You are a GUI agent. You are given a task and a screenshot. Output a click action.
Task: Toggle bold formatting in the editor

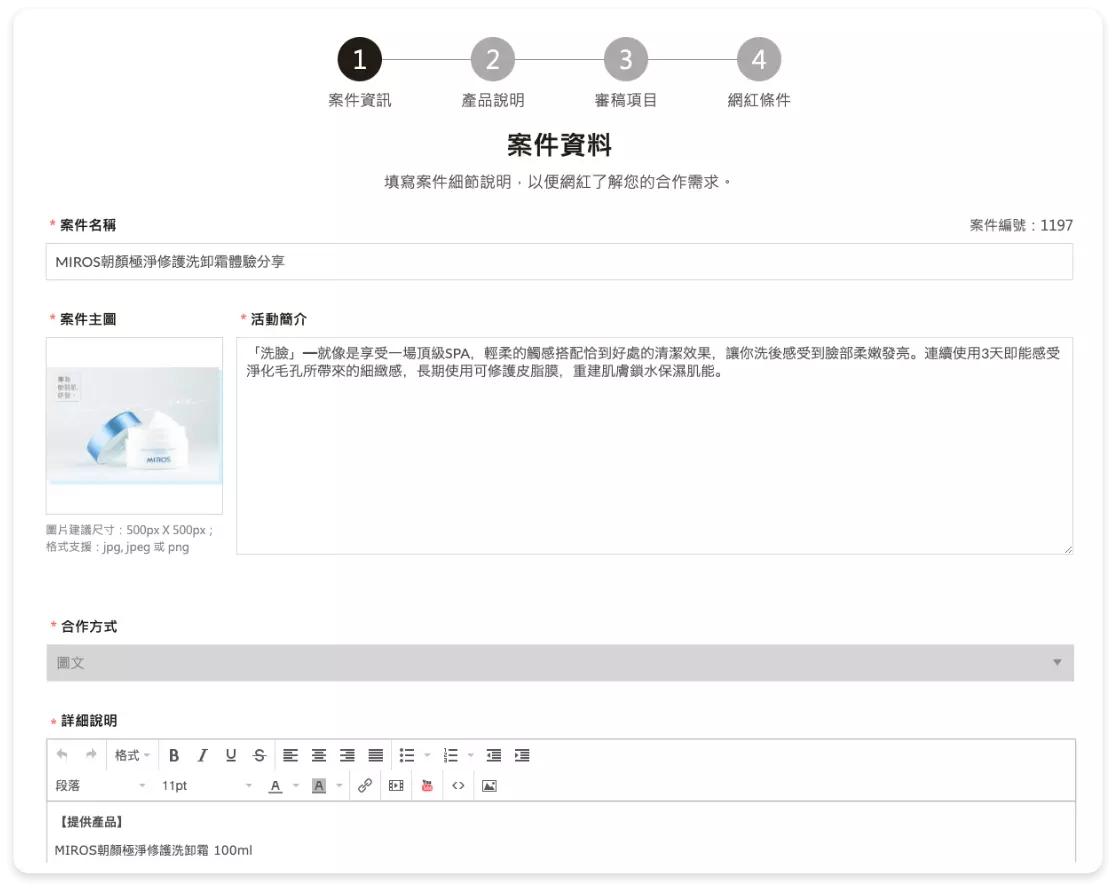175,755
